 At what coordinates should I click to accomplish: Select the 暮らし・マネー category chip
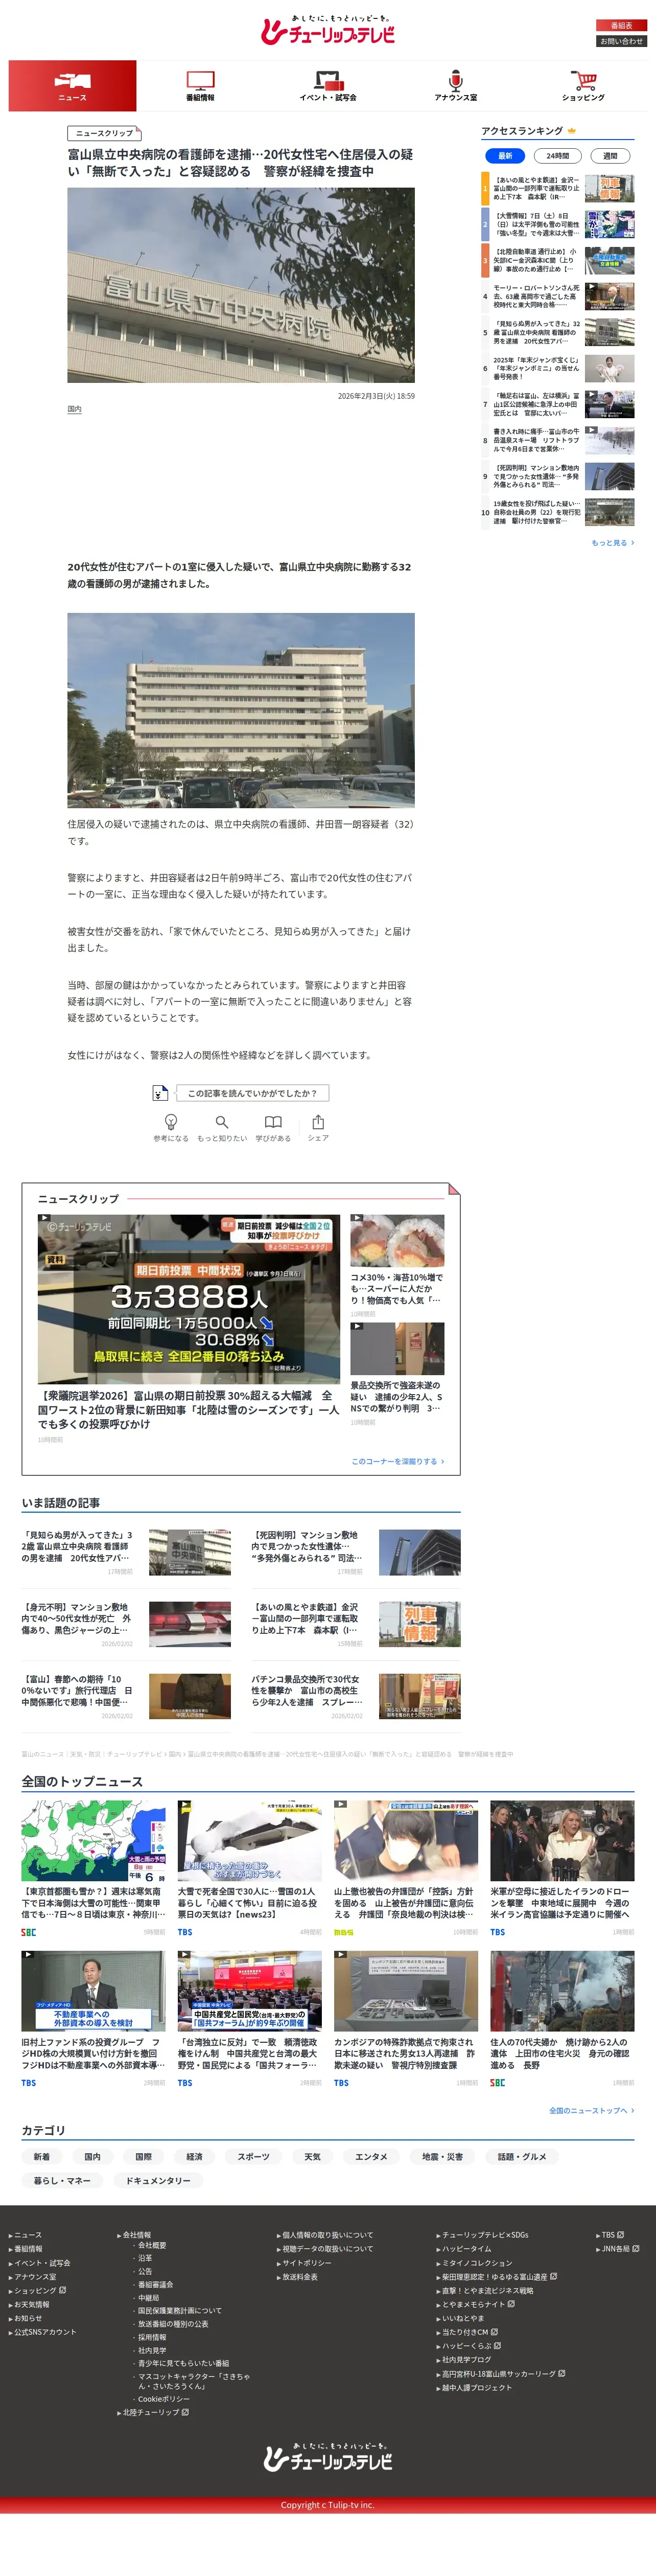(62, 2180)
